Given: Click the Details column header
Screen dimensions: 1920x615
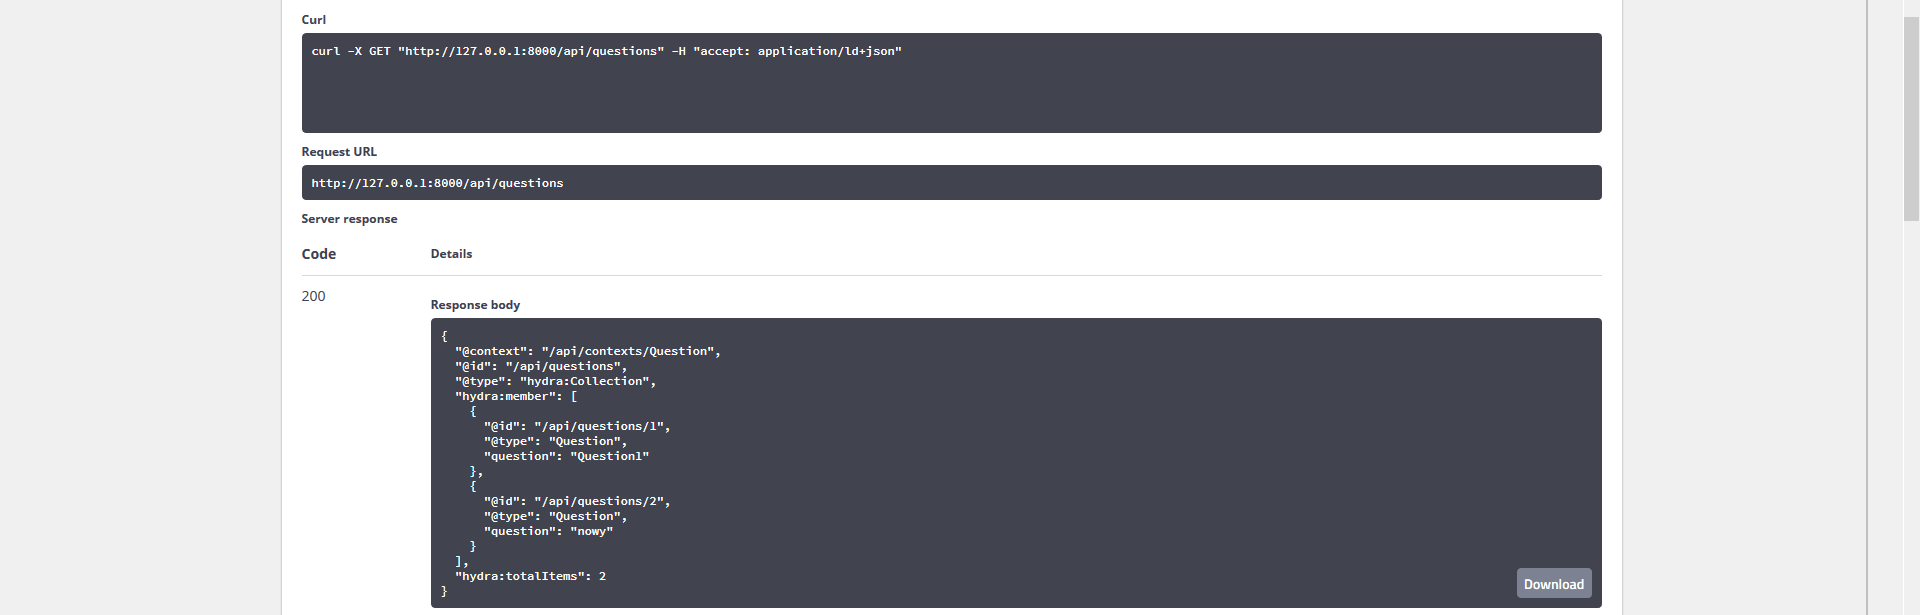Looking at the screenshot, I should 451,253.
